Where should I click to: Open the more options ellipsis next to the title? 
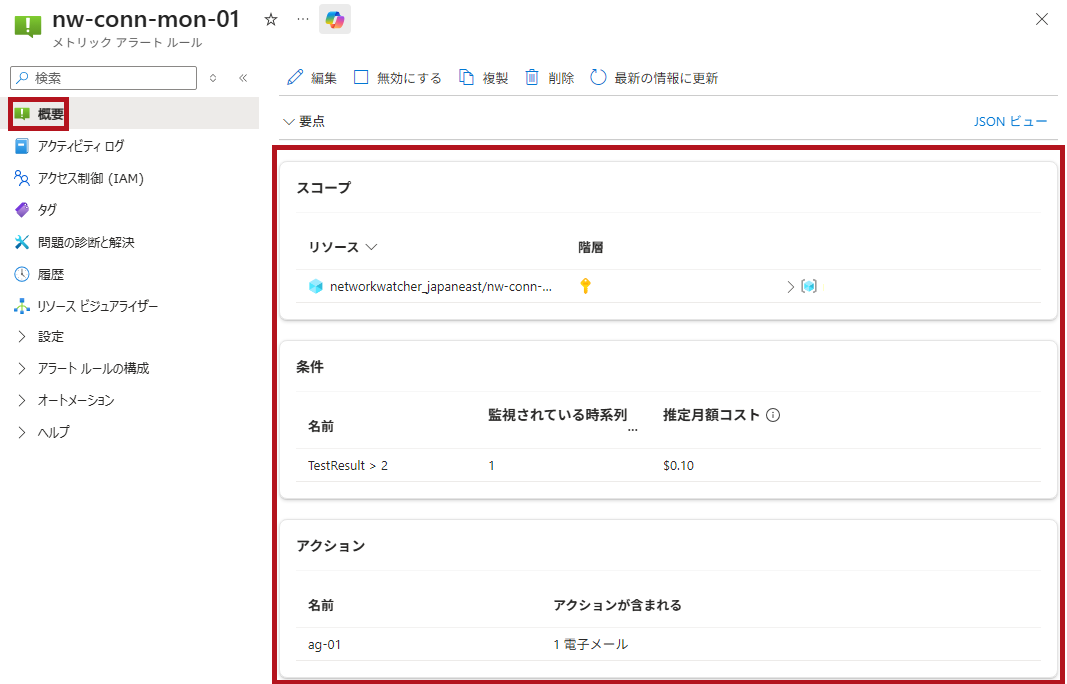[x=303, y=20]
